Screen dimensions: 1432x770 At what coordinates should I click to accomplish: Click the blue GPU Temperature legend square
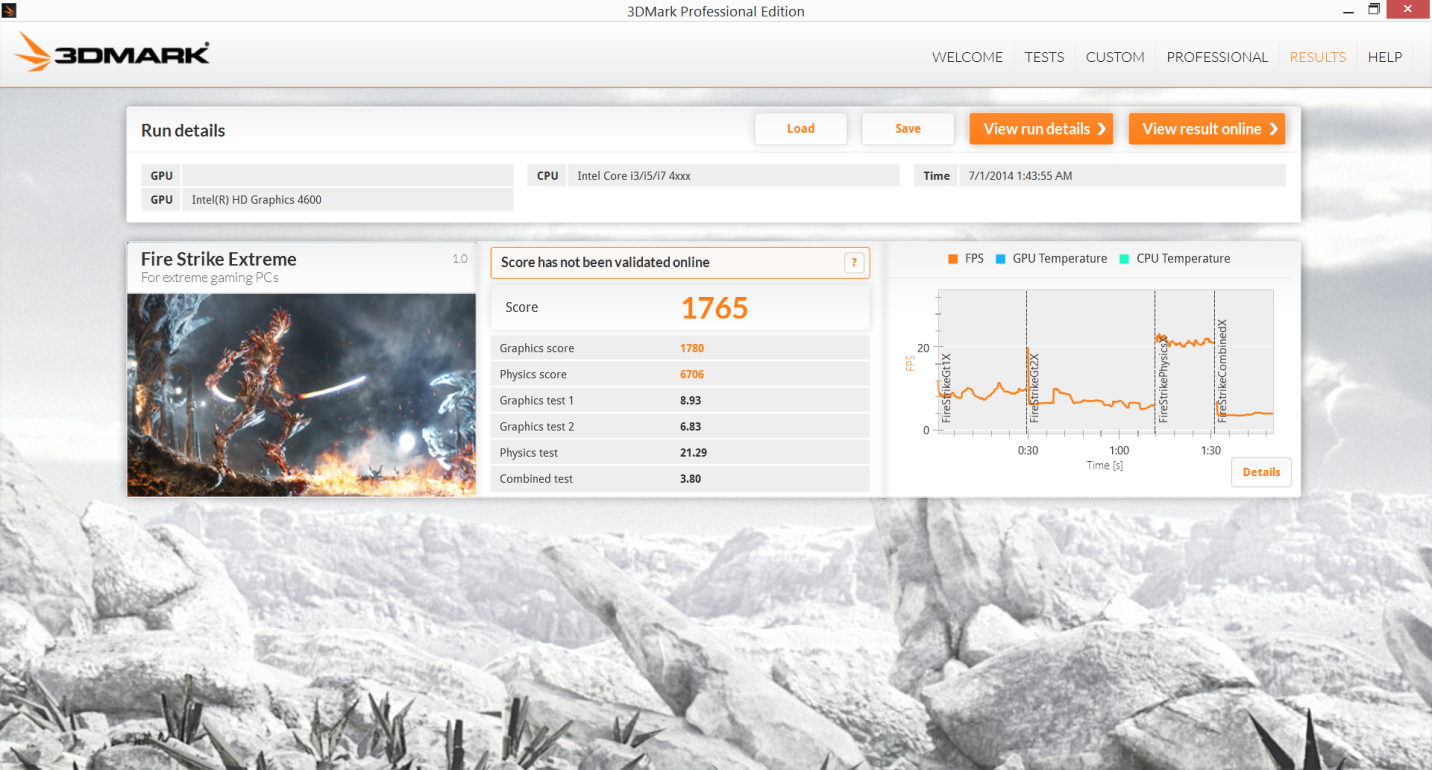[x=1001, y=259]
